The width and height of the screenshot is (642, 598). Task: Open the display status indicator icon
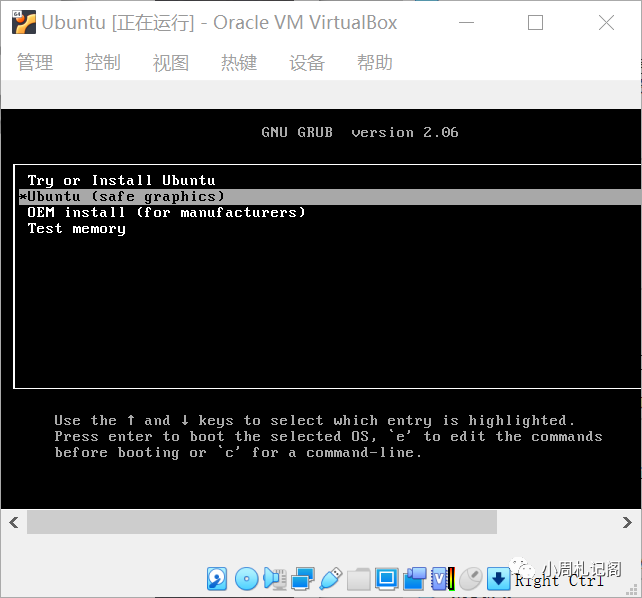[x=386, y=579]
